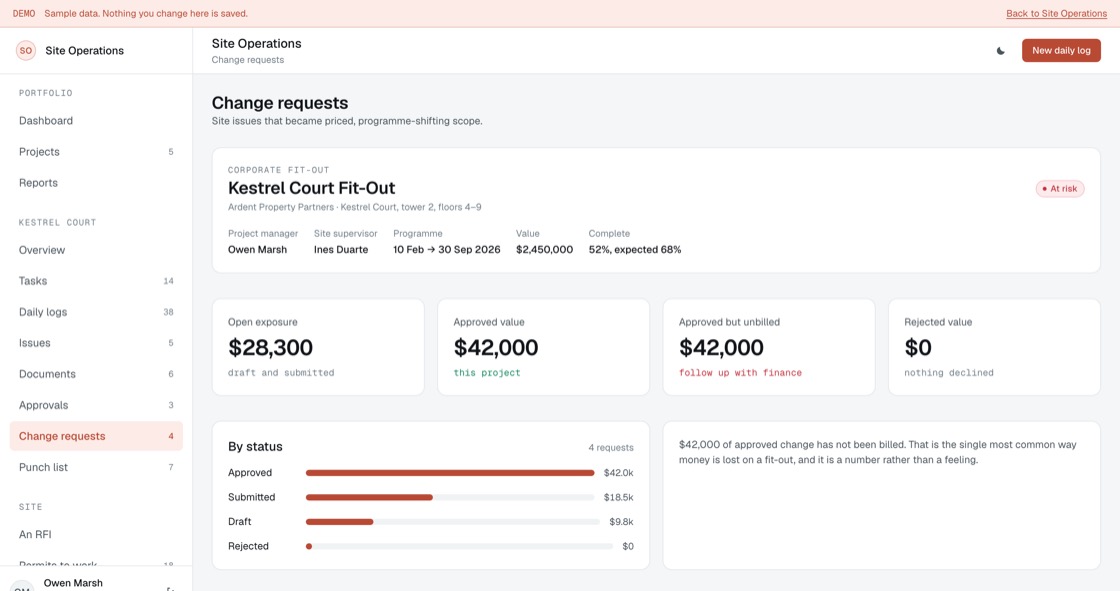1120x591 pixels.
Task: Open Punch list in the sidebar
Action: (96, 467)
